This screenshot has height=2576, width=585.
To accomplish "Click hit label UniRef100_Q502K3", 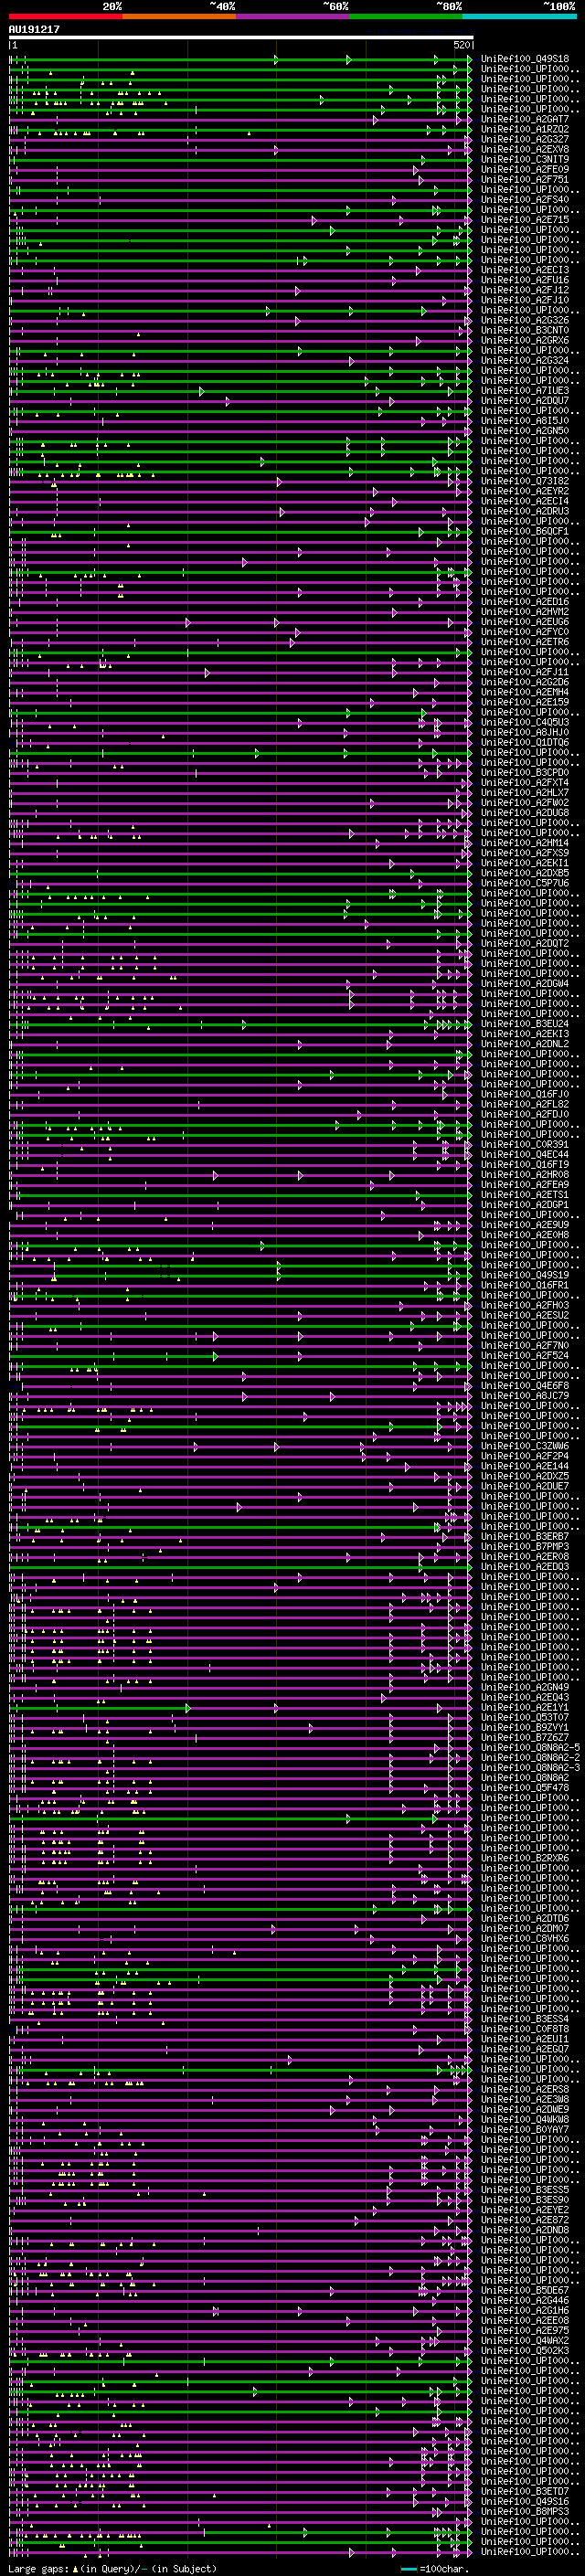I will (x=525, y=2350).
